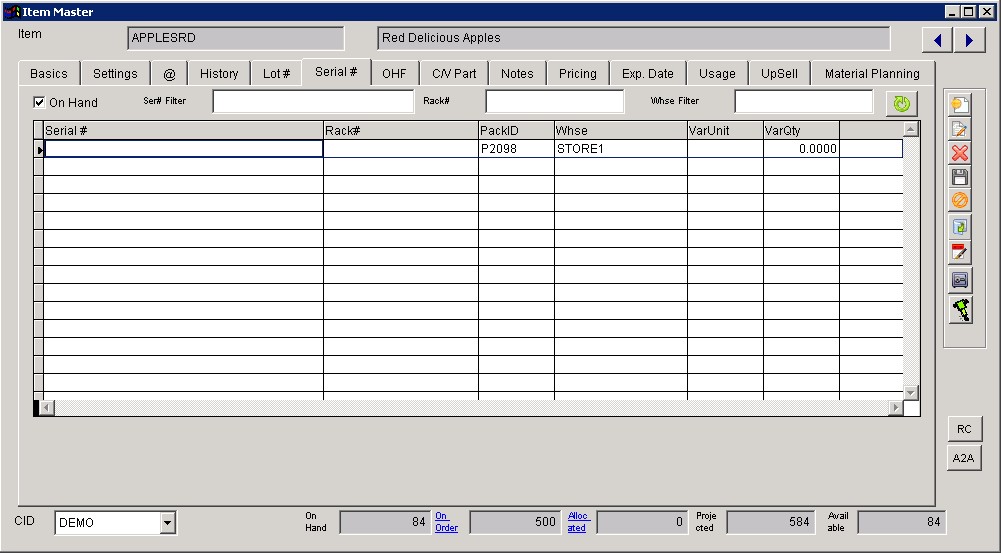The image size is (1001, 553).
Task: Click the edit record pencil icon
Action: (960, 129)
